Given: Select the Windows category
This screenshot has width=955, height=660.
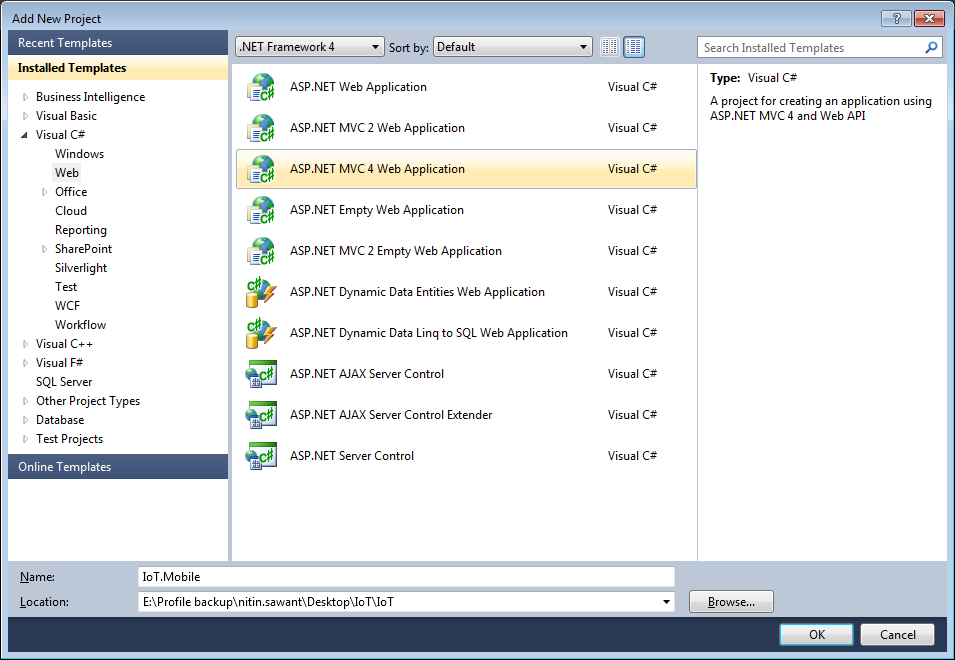Looking at the screenshot, I should (79, 154).
